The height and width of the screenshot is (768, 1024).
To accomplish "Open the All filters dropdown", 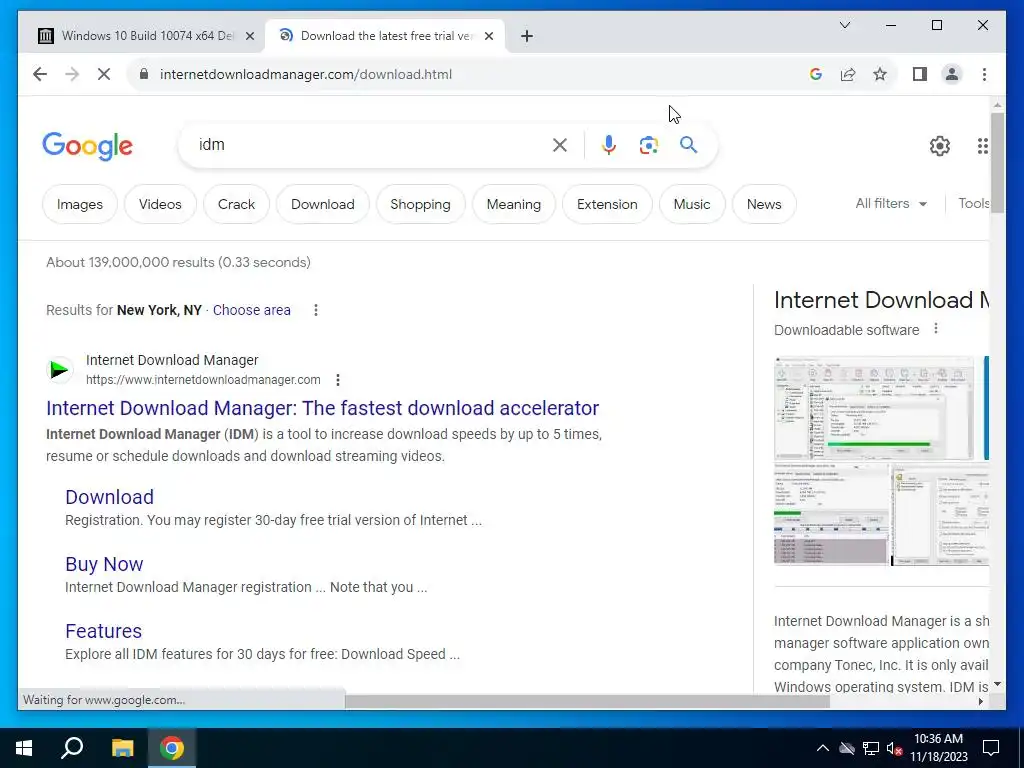I will (891, 204).
